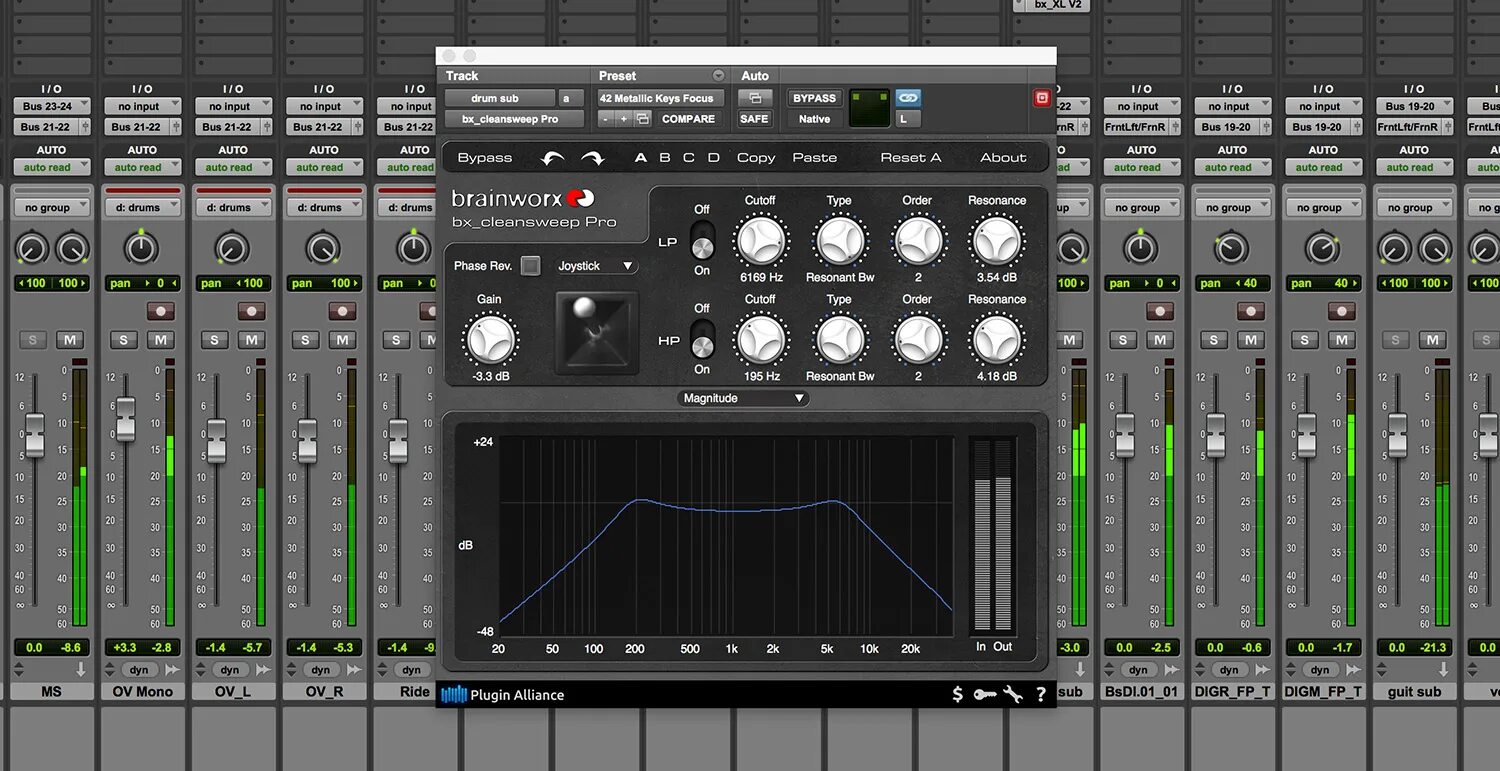Click the LP Cutoff knob showing 6169 Hz
This screenshot has height=771, width=1500.
[x=761, y=240]
